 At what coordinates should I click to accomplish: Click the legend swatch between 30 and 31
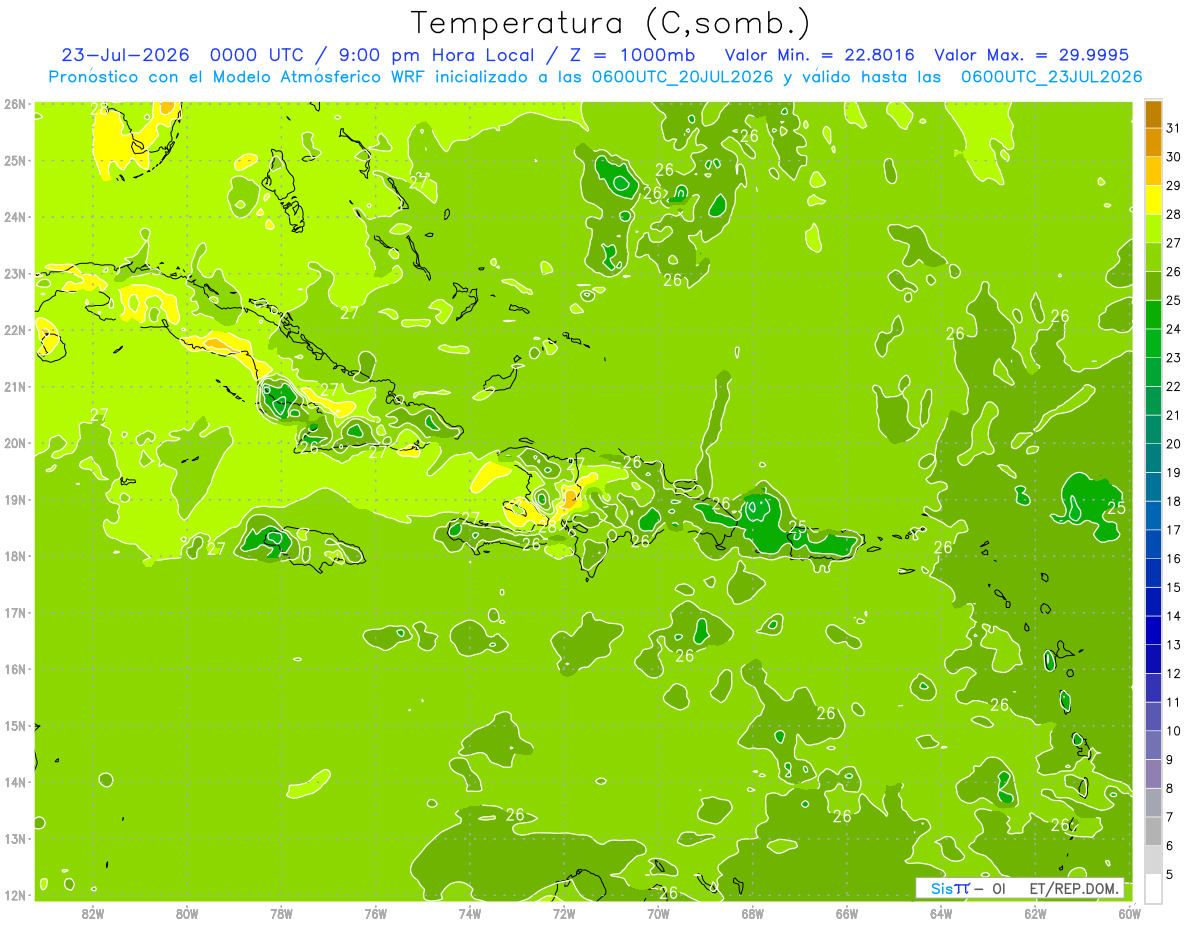(x=1153, y=143)
